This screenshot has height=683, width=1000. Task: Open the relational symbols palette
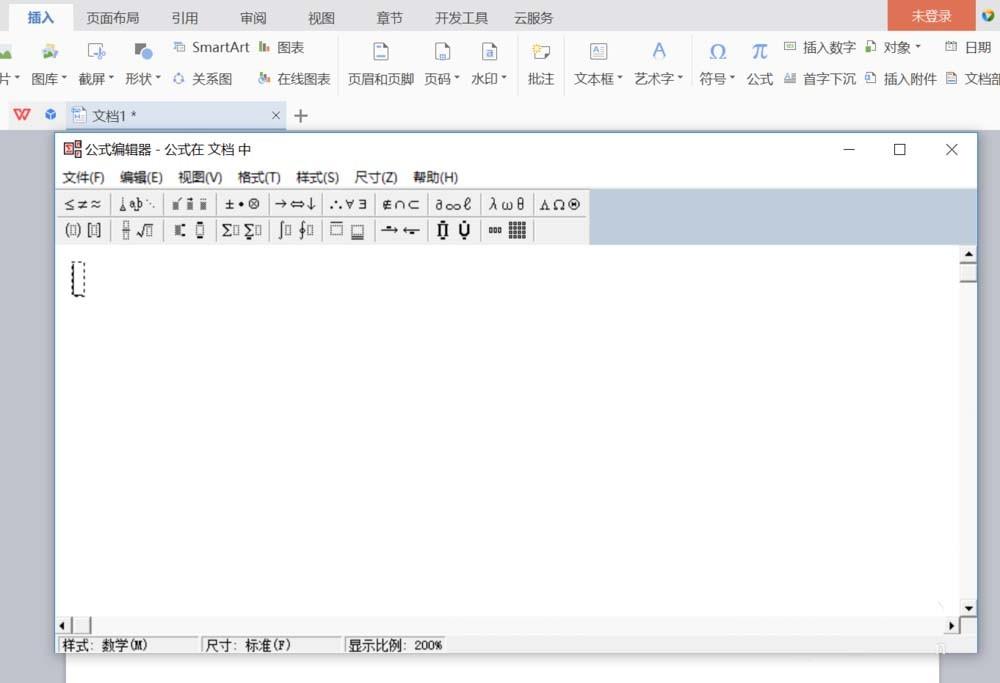click(82, 204)
